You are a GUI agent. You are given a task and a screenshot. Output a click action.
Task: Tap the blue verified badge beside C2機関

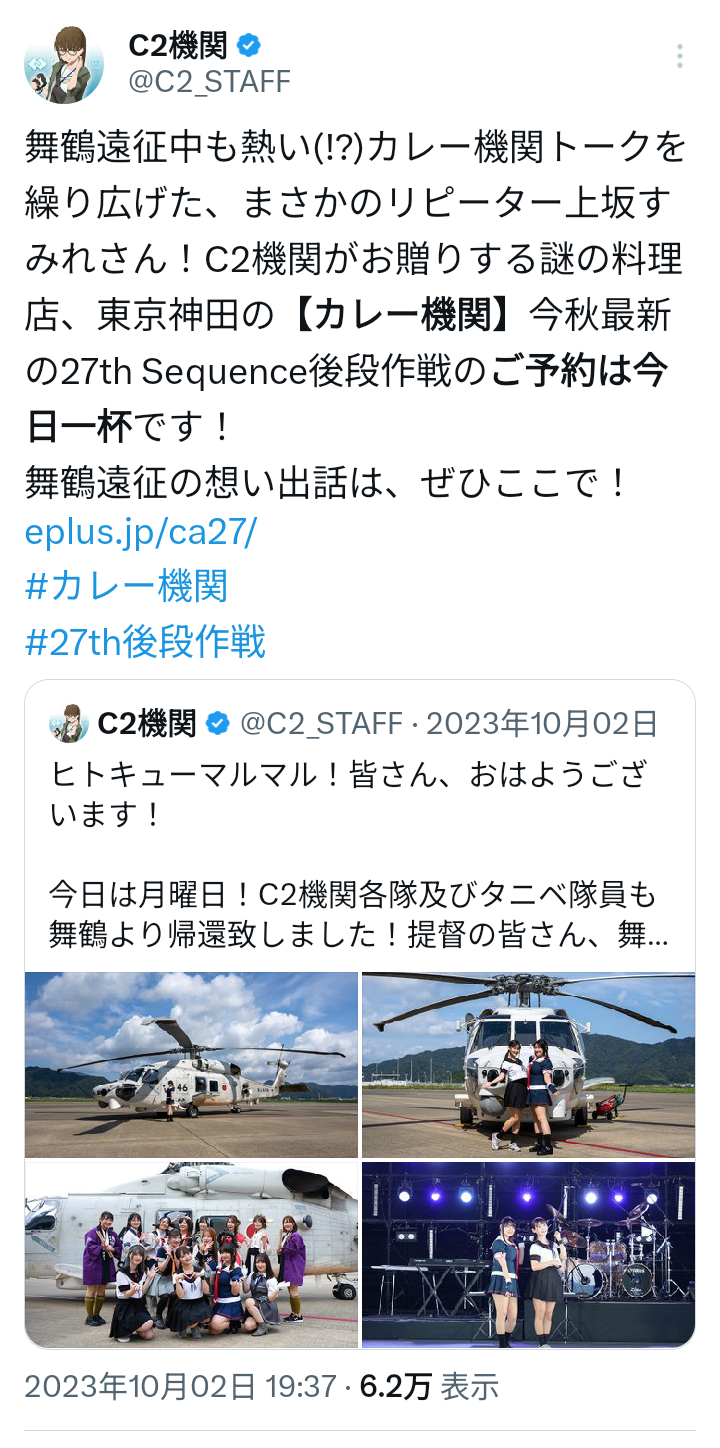[x=249, y=45]
